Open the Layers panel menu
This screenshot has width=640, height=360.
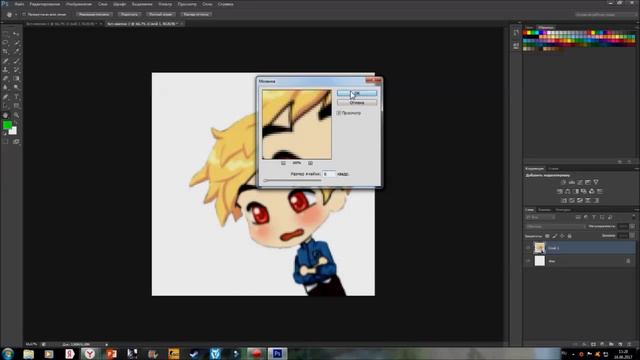pyautogui.click(x=636, y=210)
